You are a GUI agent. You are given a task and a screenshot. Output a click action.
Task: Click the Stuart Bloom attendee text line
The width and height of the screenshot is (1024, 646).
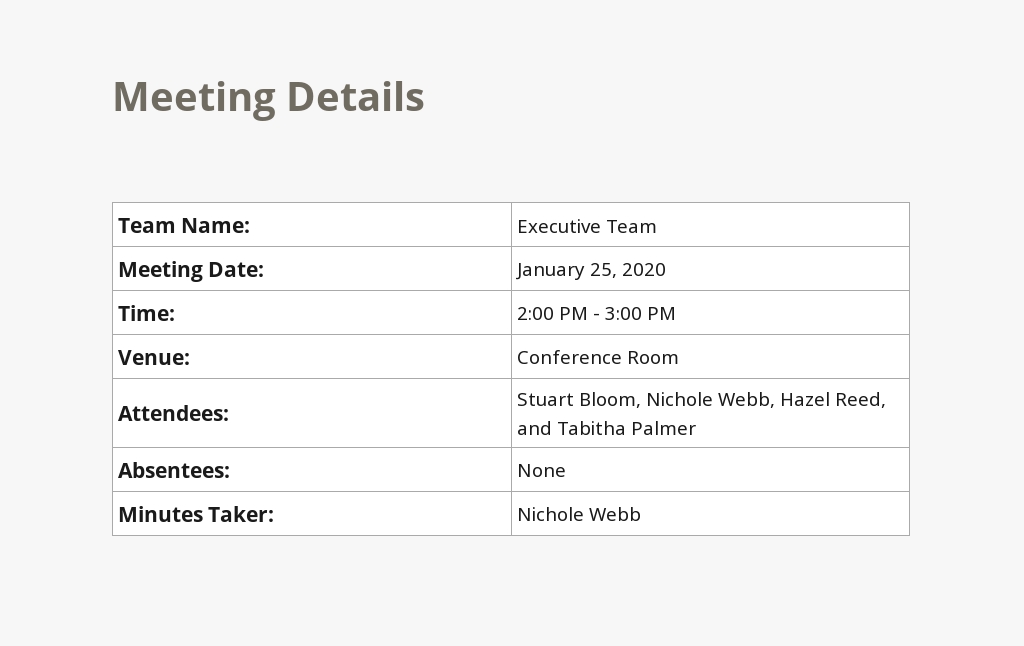pyautogui.click(x=701, y=399)
